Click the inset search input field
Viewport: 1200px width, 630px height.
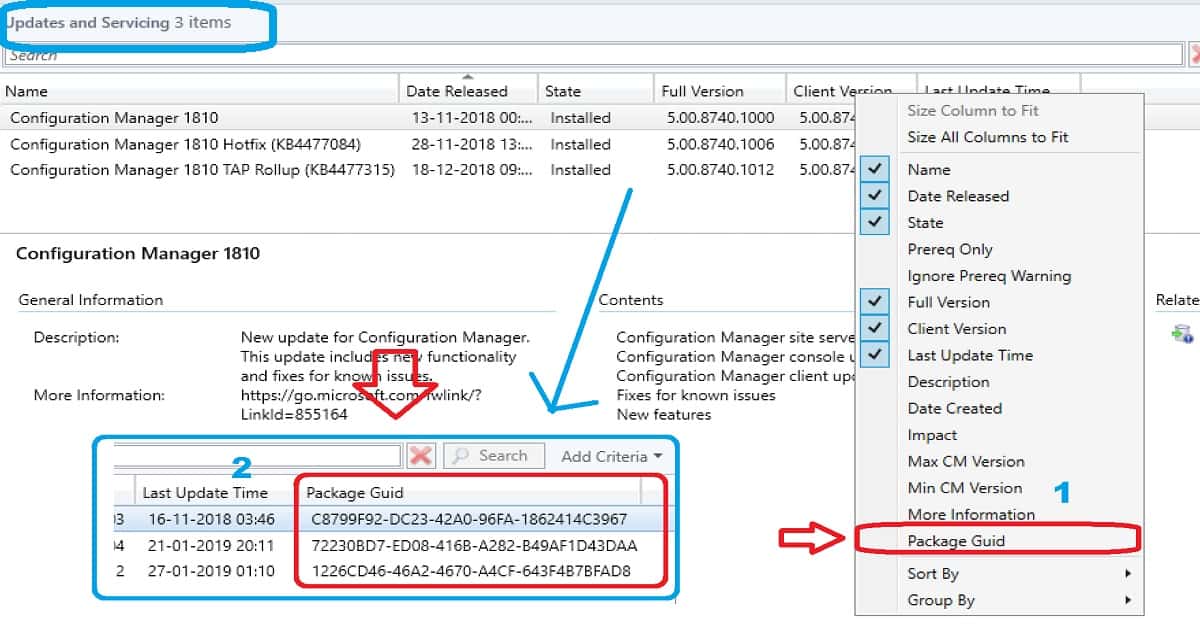[x=258, y=456]
